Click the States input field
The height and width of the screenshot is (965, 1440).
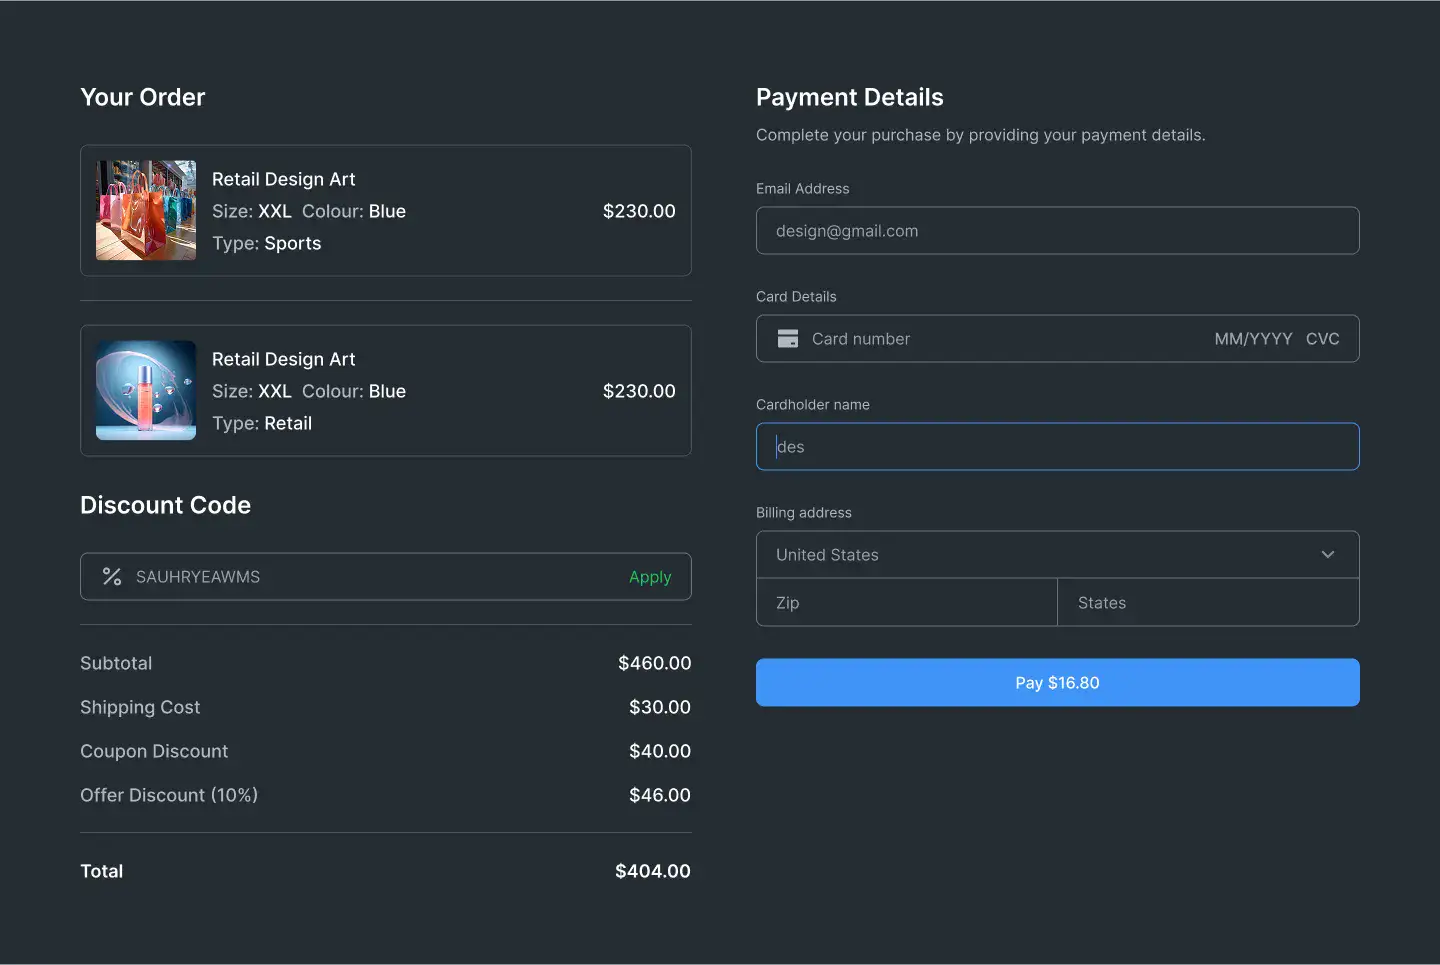(1207, 603)
